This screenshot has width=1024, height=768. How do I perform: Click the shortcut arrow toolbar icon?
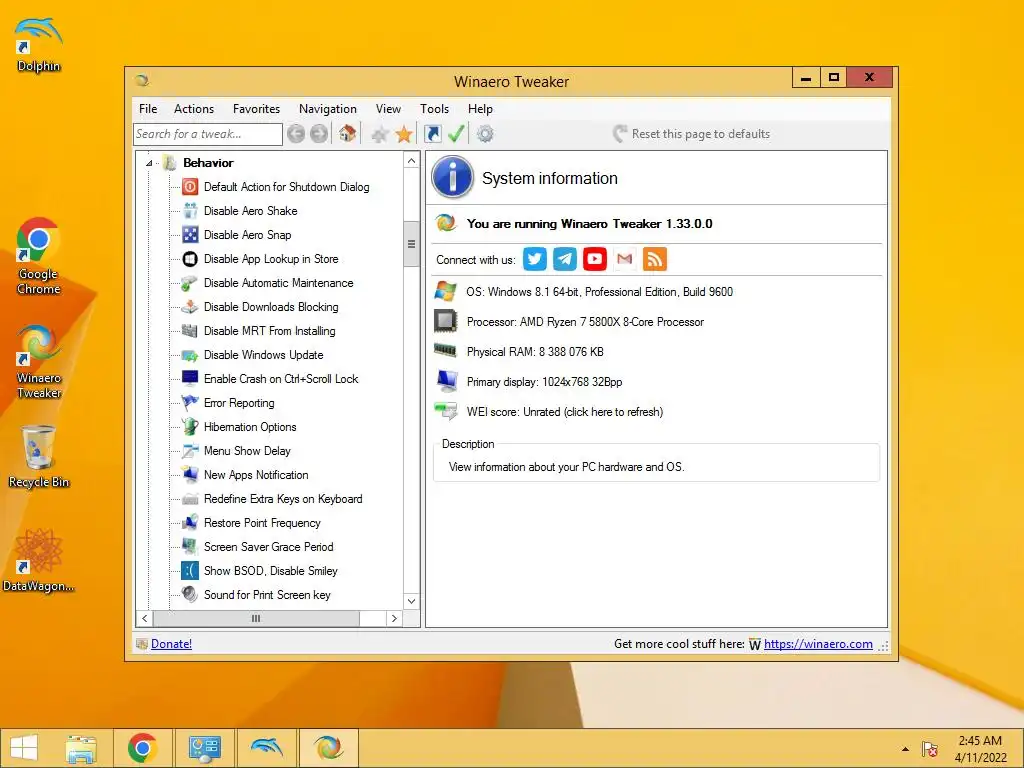[432, 134]
